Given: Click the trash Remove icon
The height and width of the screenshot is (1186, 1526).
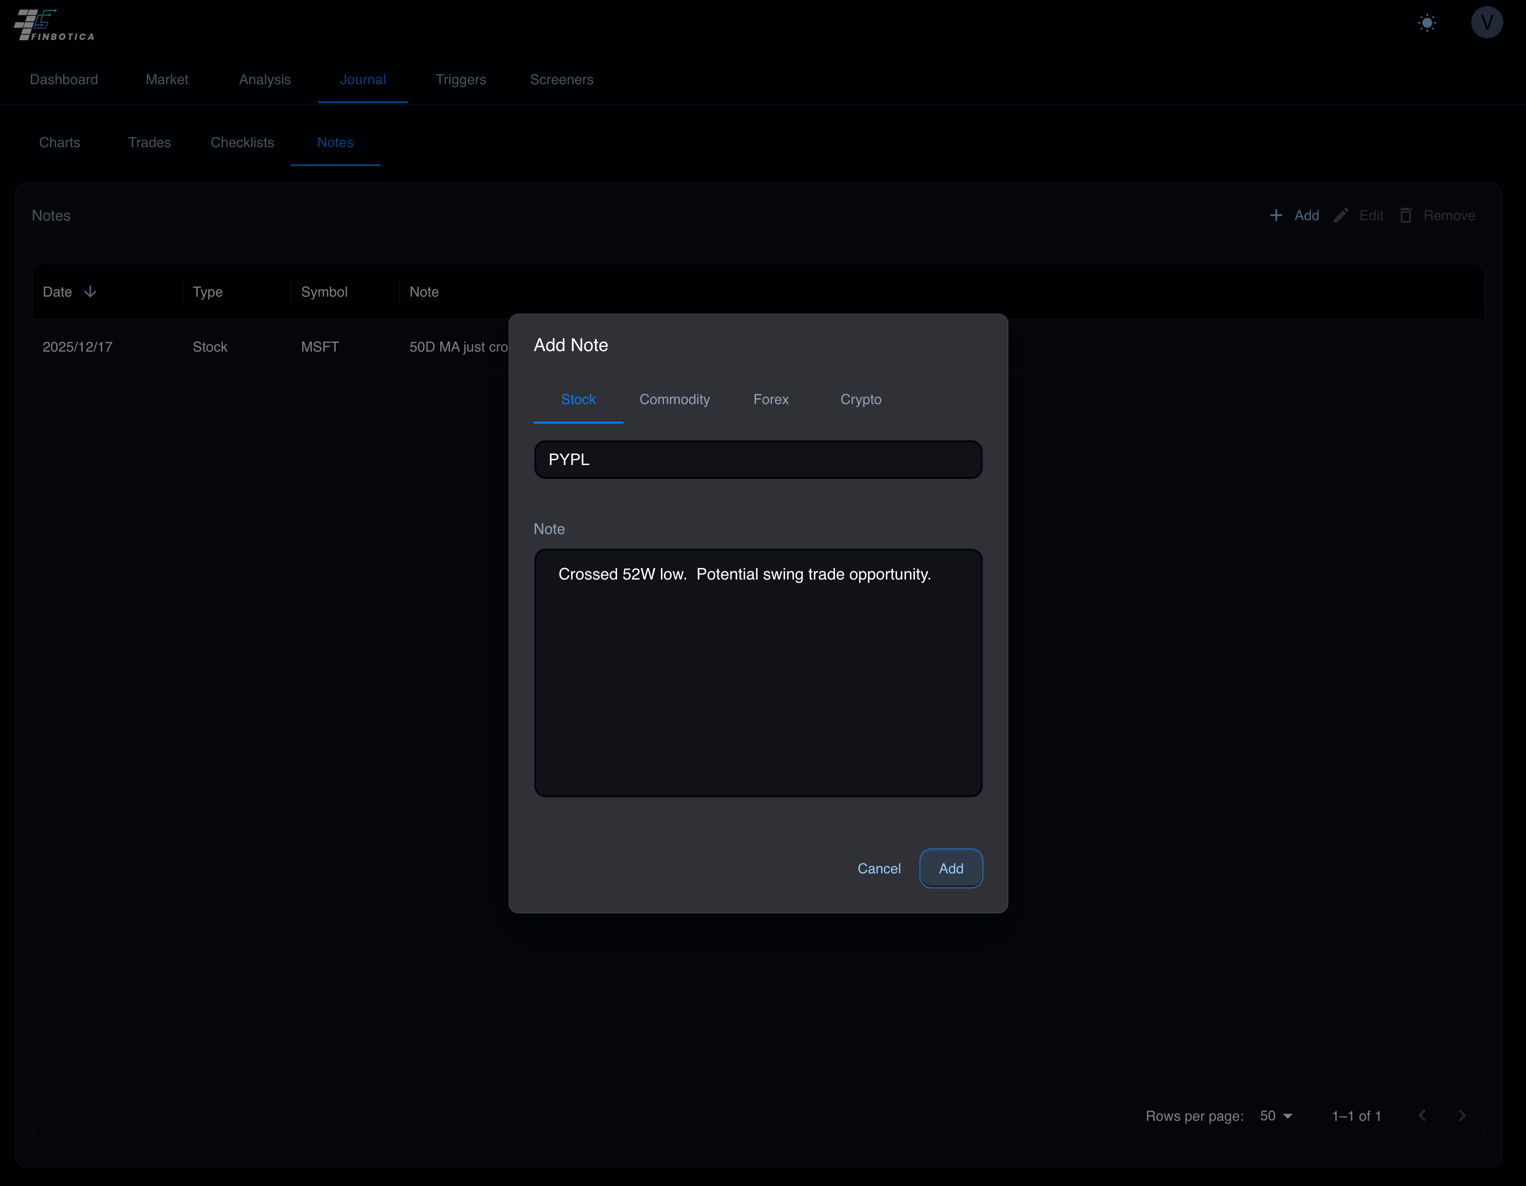Looking at the screenshot, I should pos(1406,216).
